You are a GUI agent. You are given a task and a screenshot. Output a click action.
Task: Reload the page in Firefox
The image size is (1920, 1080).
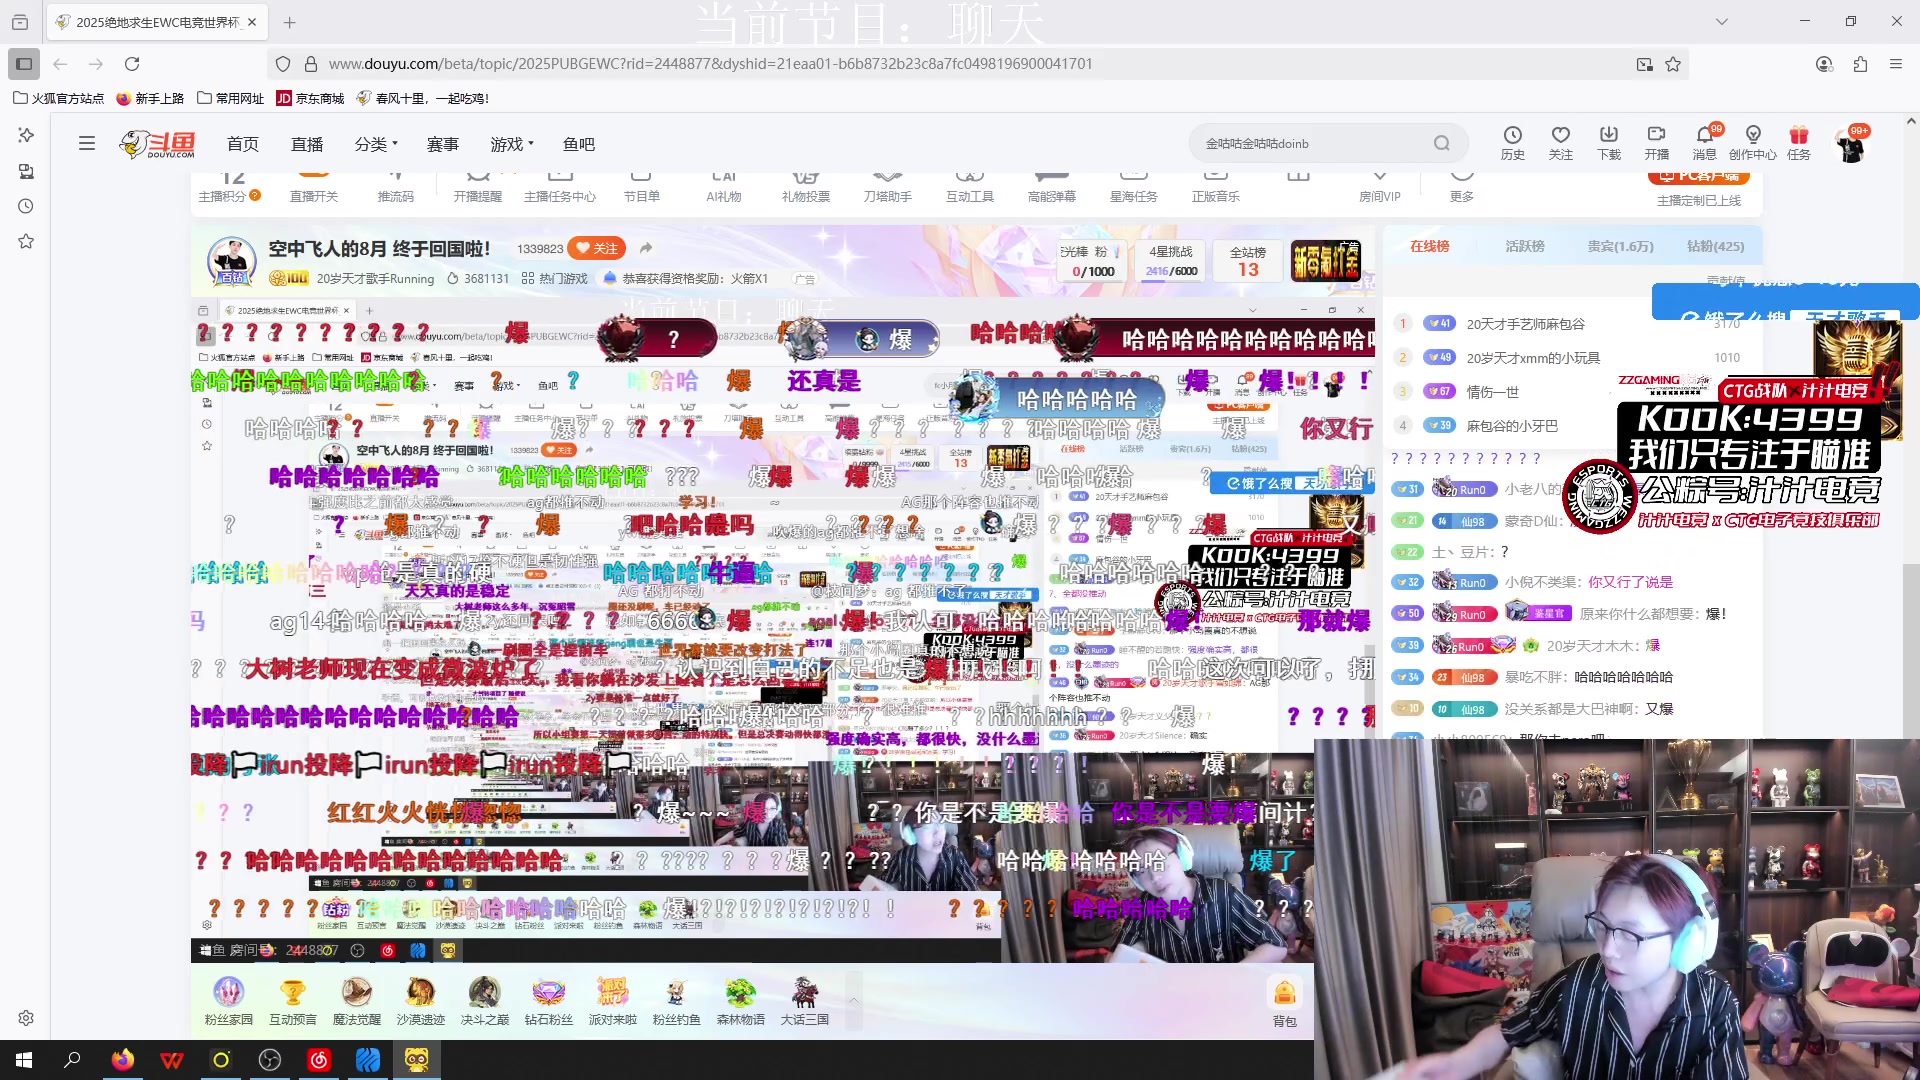coord(132,64)
